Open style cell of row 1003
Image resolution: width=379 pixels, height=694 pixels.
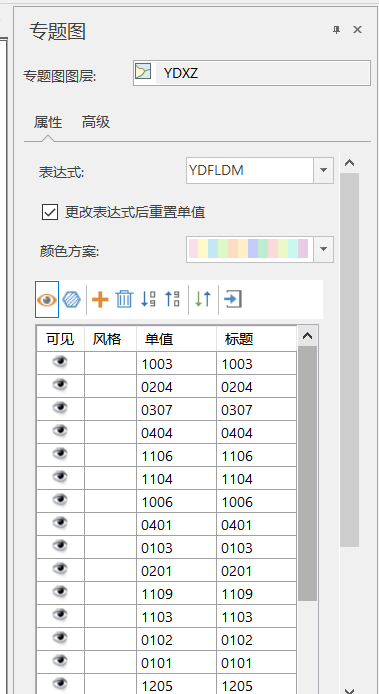(110, 363)
